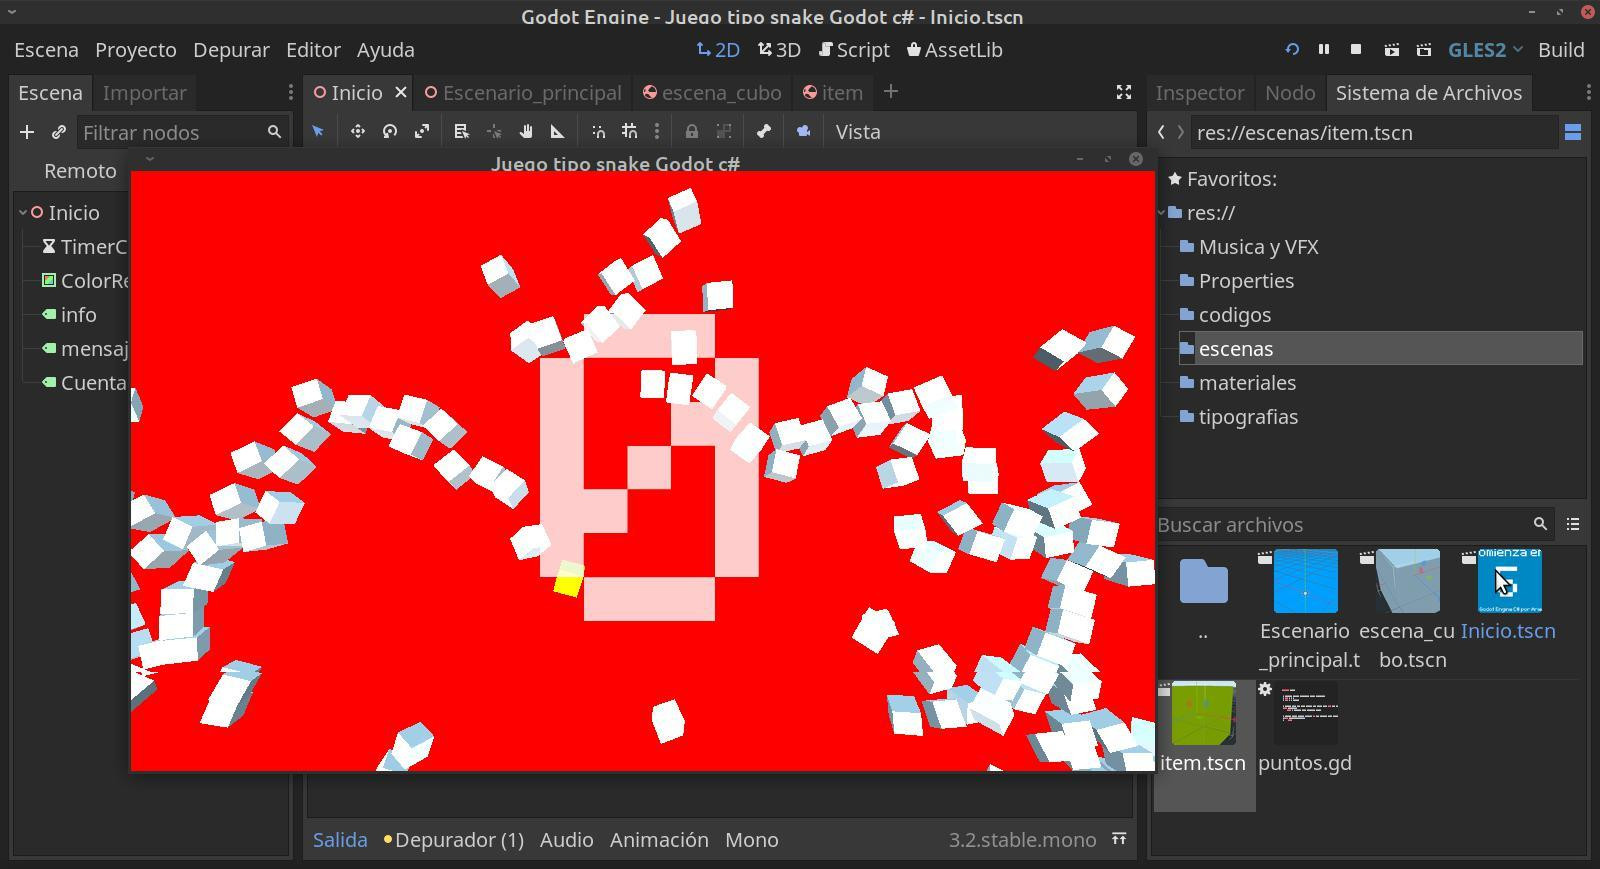Stop the running scene
This screenshot has height=869, width=1600.
1356,50
